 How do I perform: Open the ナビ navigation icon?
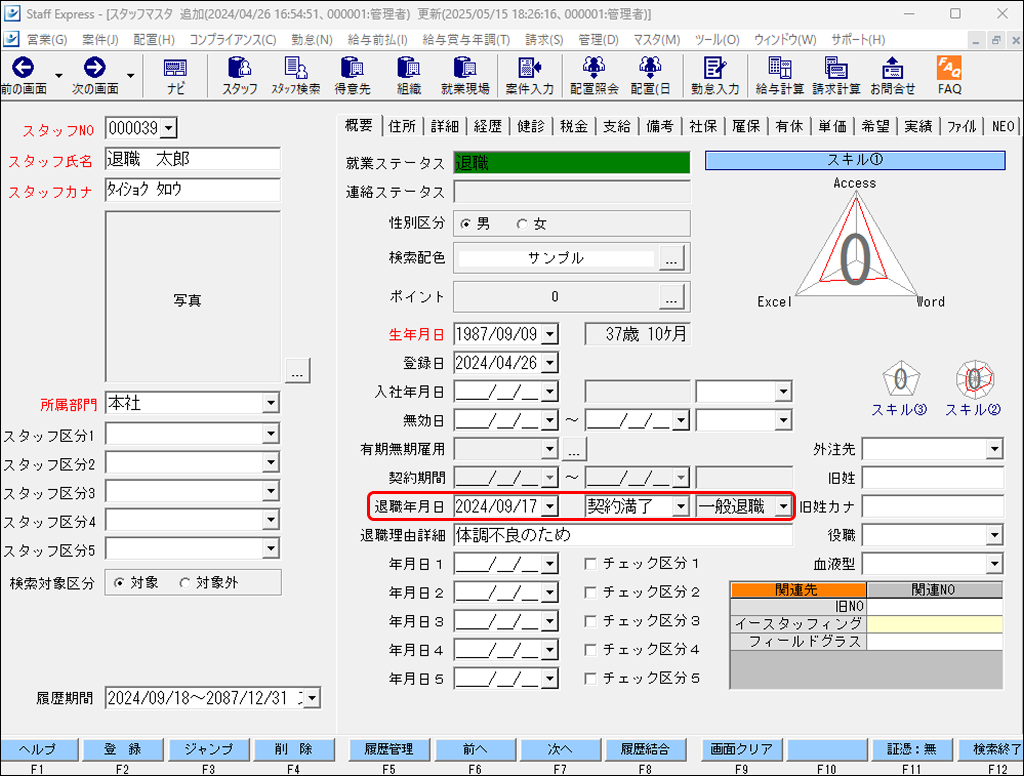[175, 68]
